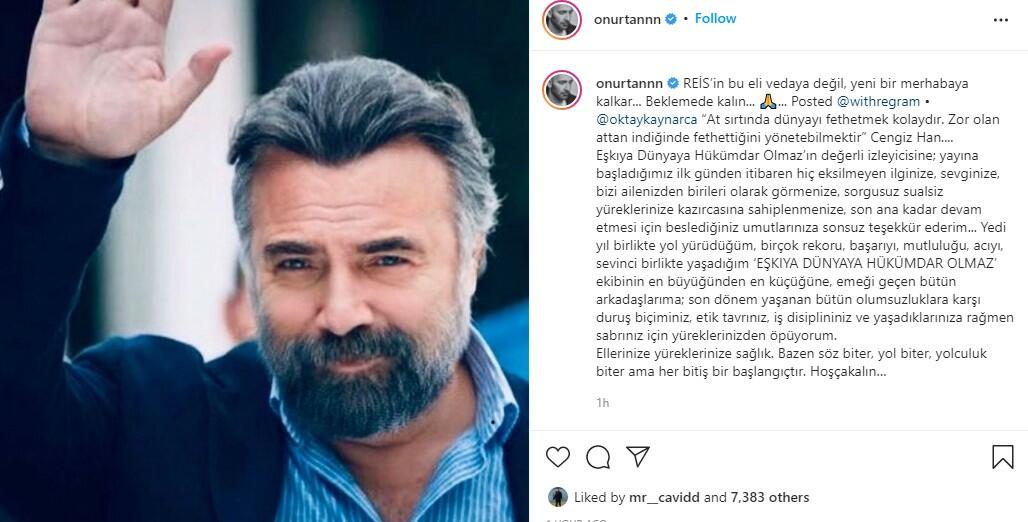Share the post with the paper plane icon
Image resolution: width=1028 pixels, height=522 pixels.
tap(637, 456)
